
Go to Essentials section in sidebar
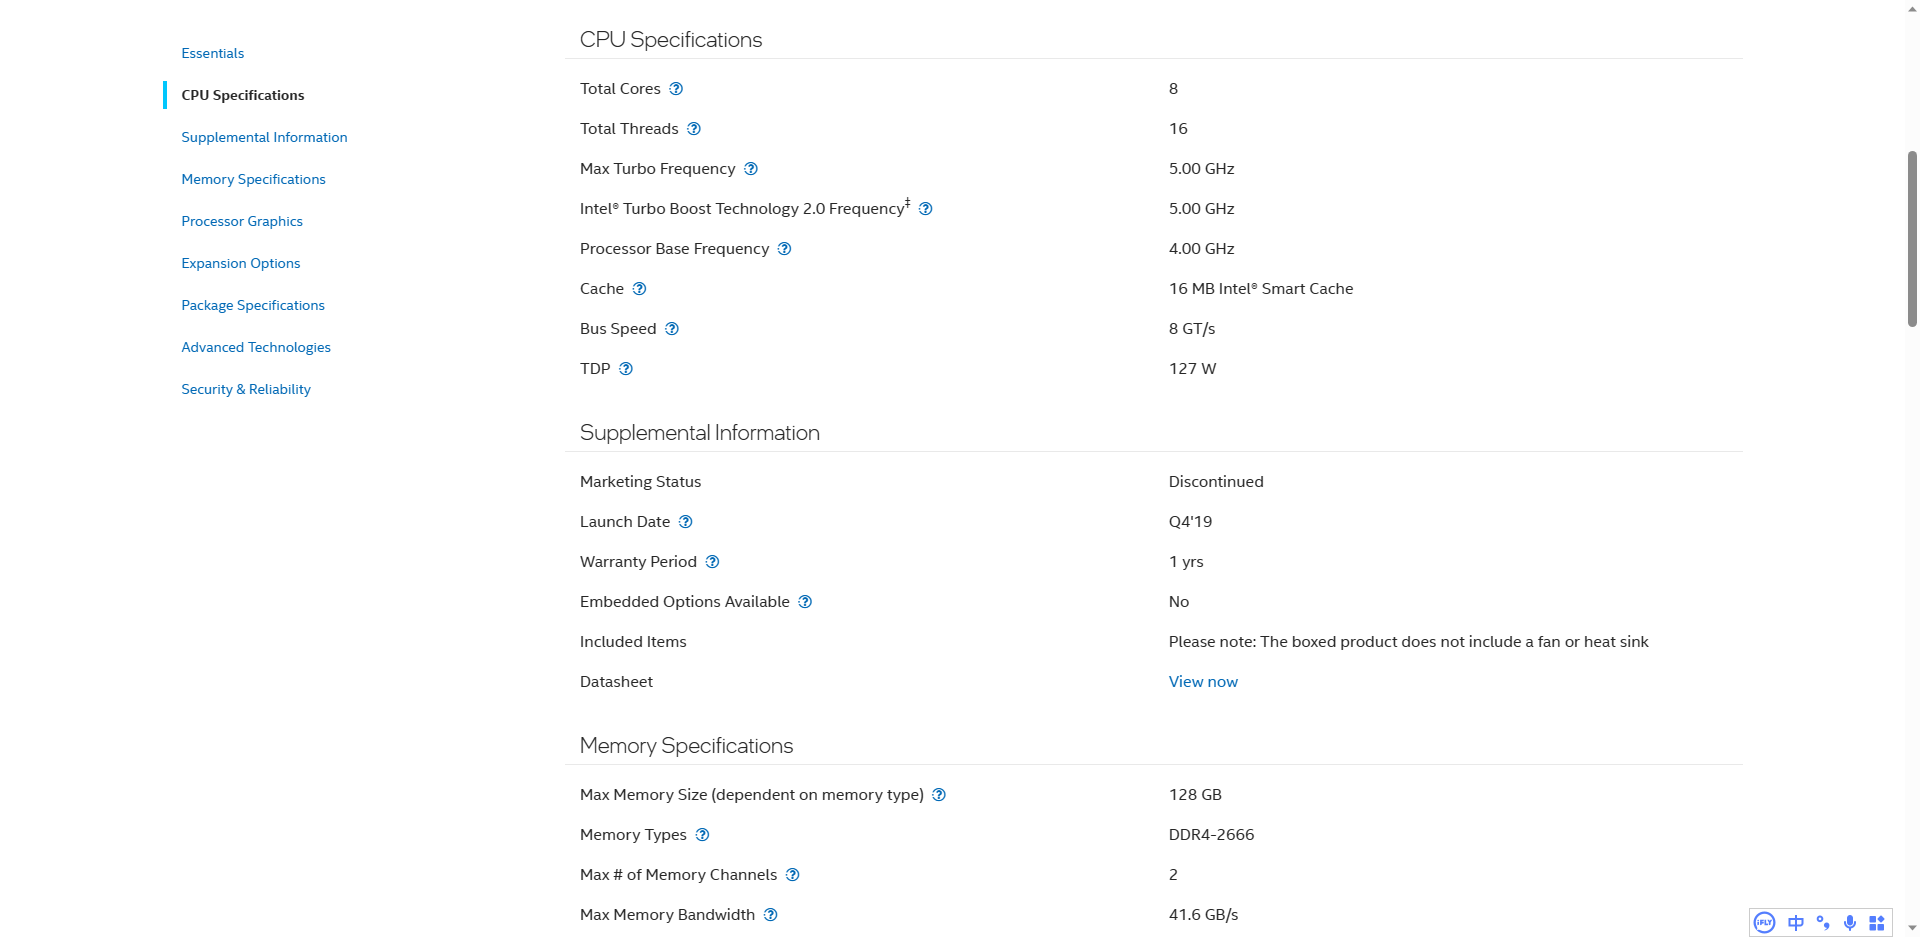click(x=213, y=53)
